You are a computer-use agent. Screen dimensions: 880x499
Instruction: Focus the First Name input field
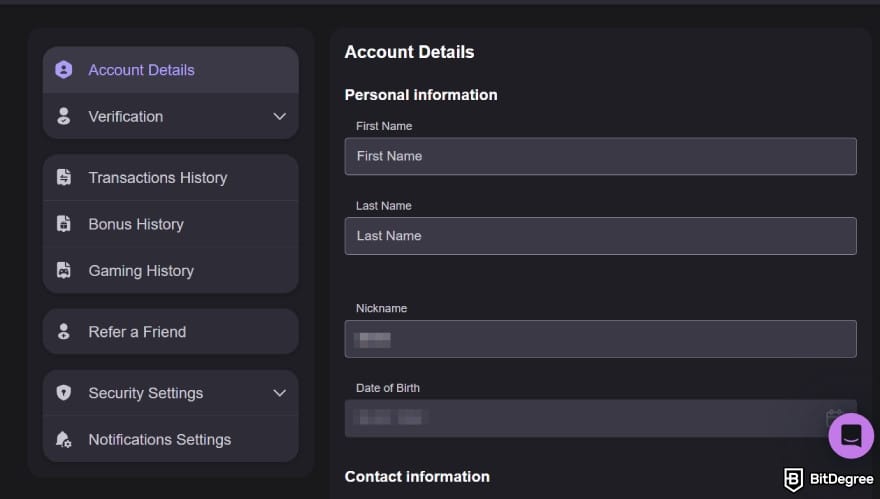click(x=601, y=156)
